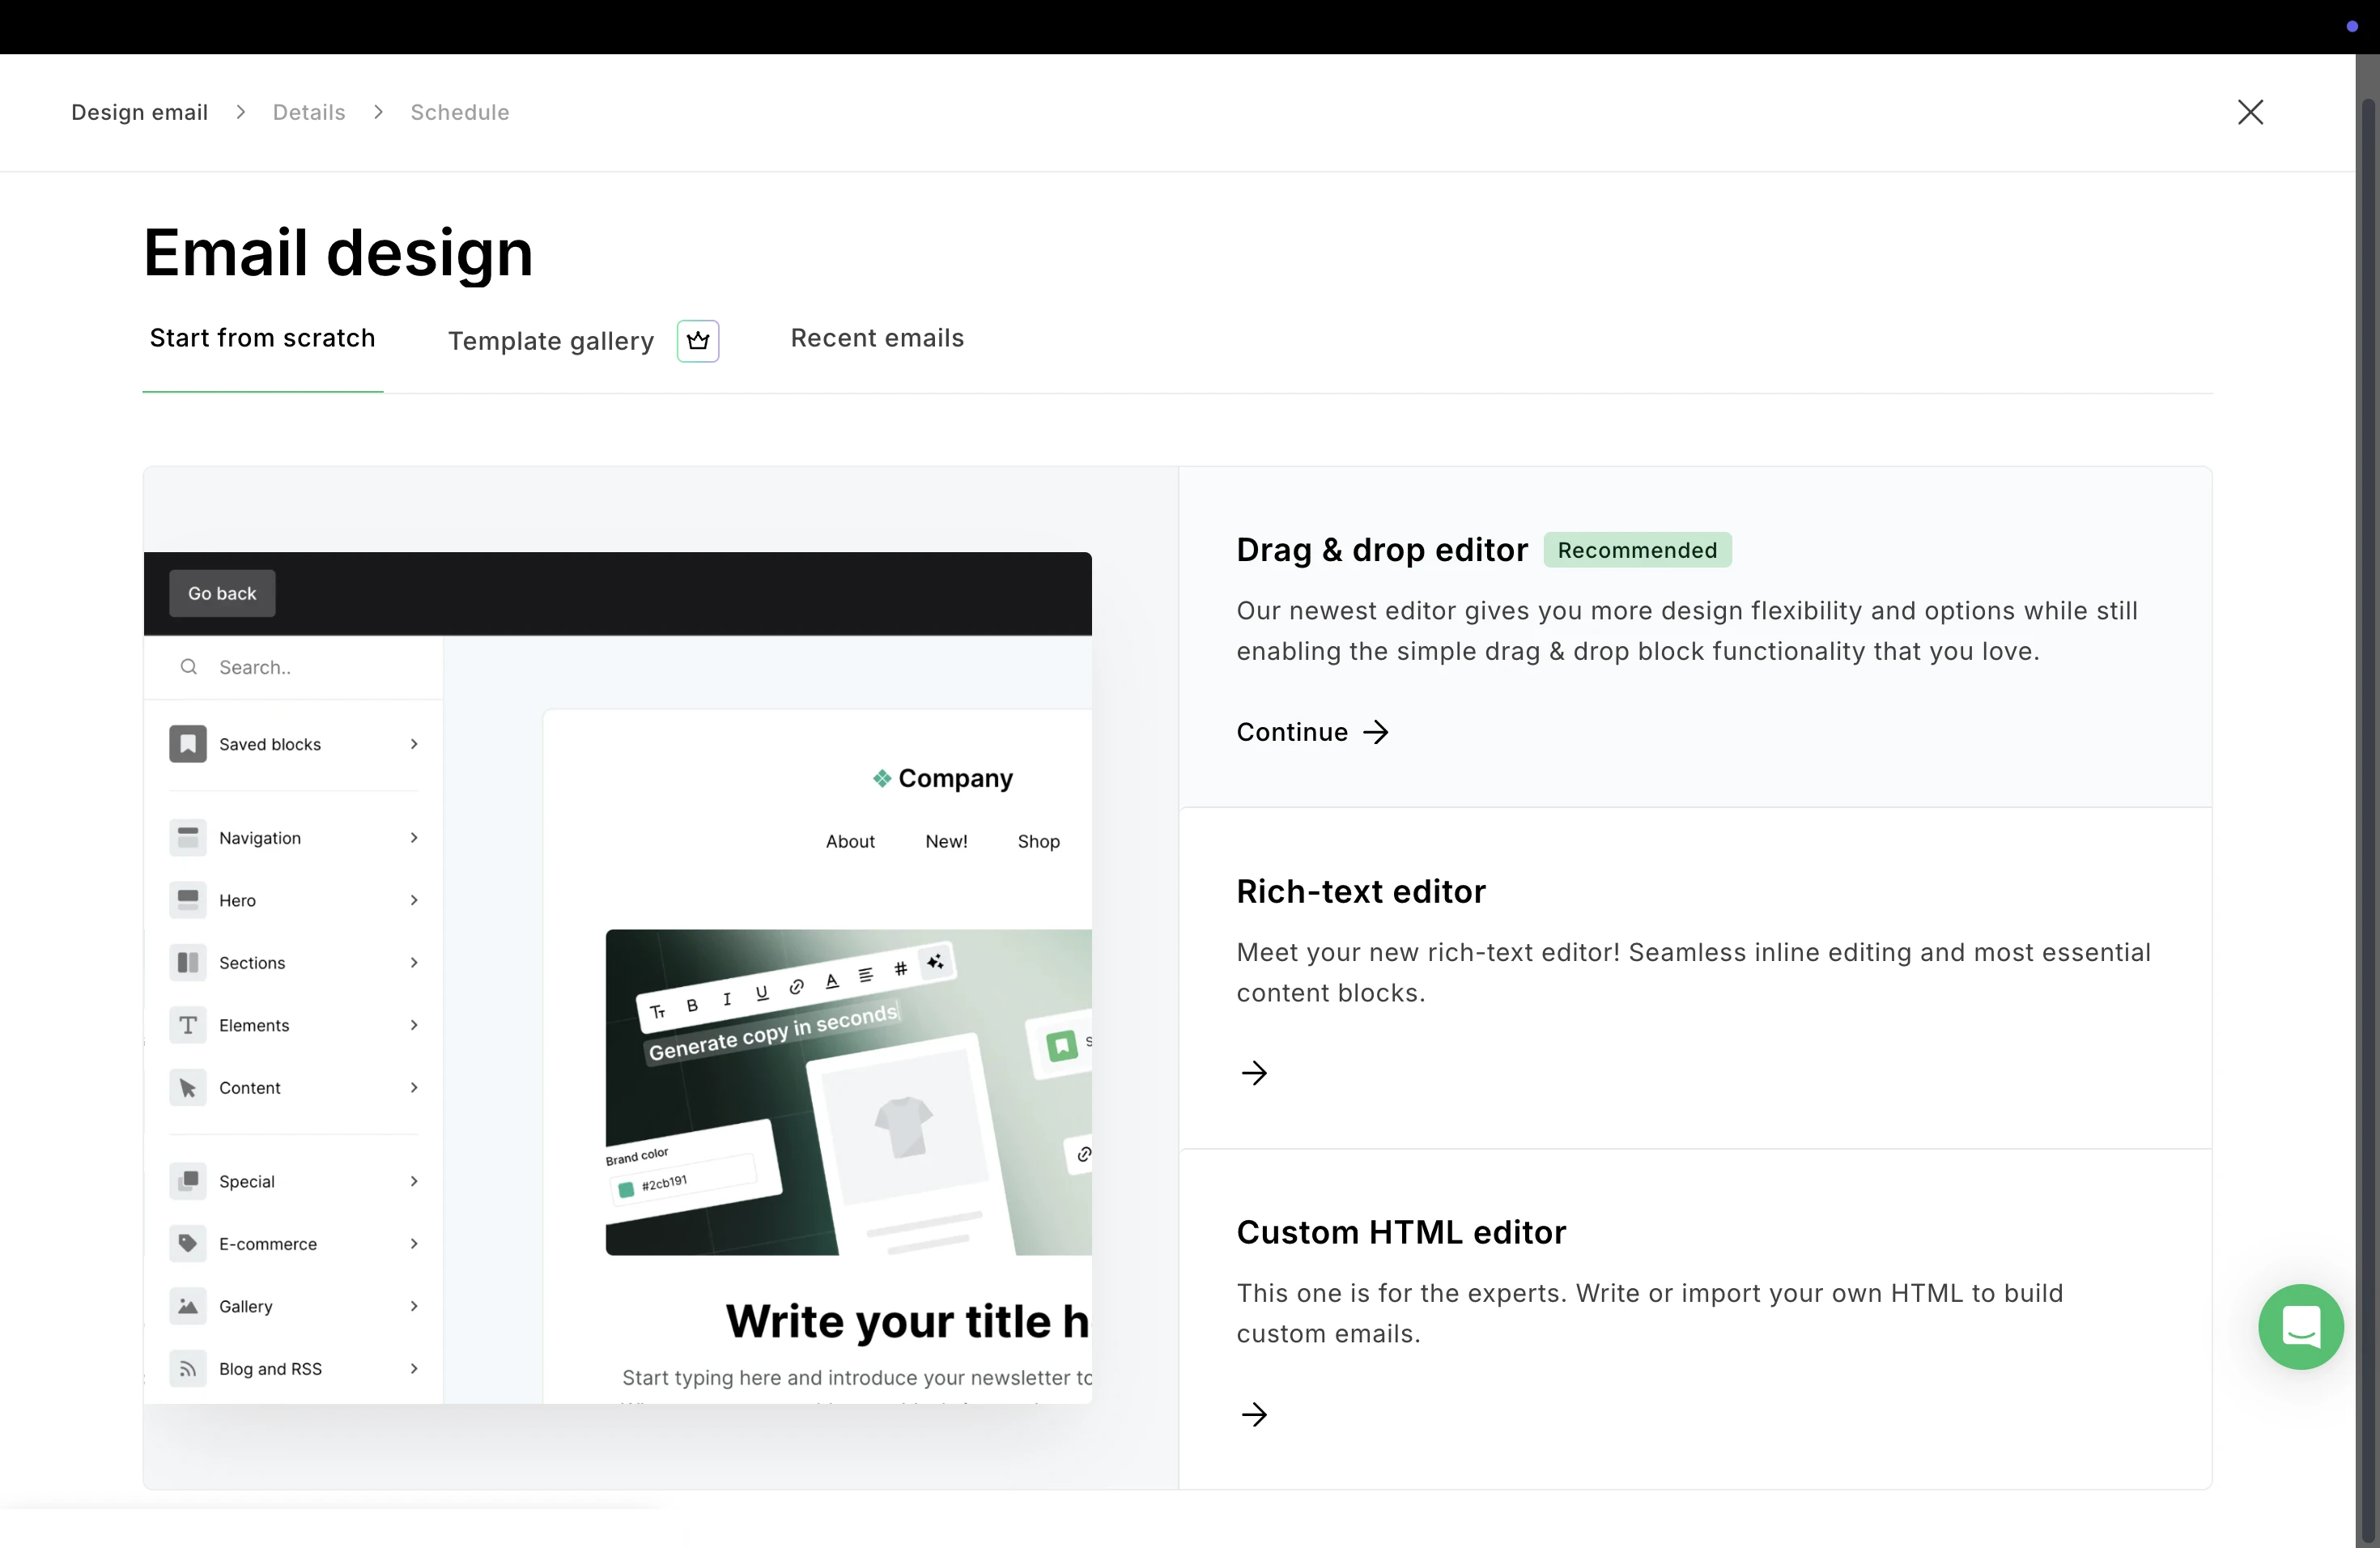The image size is (2380, 1548).
Task: Click the Elements text icon
Action: [x=187, y=1025]
